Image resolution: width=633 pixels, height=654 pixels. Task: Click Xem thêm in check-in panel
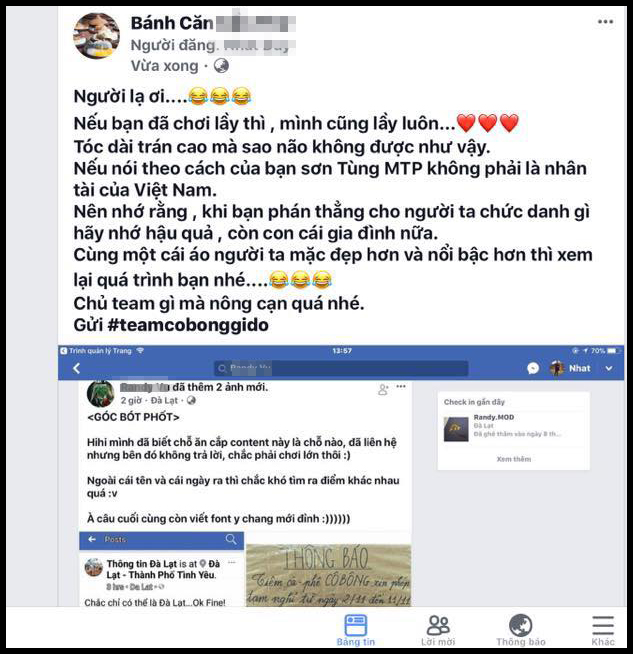tap(514, 459)
